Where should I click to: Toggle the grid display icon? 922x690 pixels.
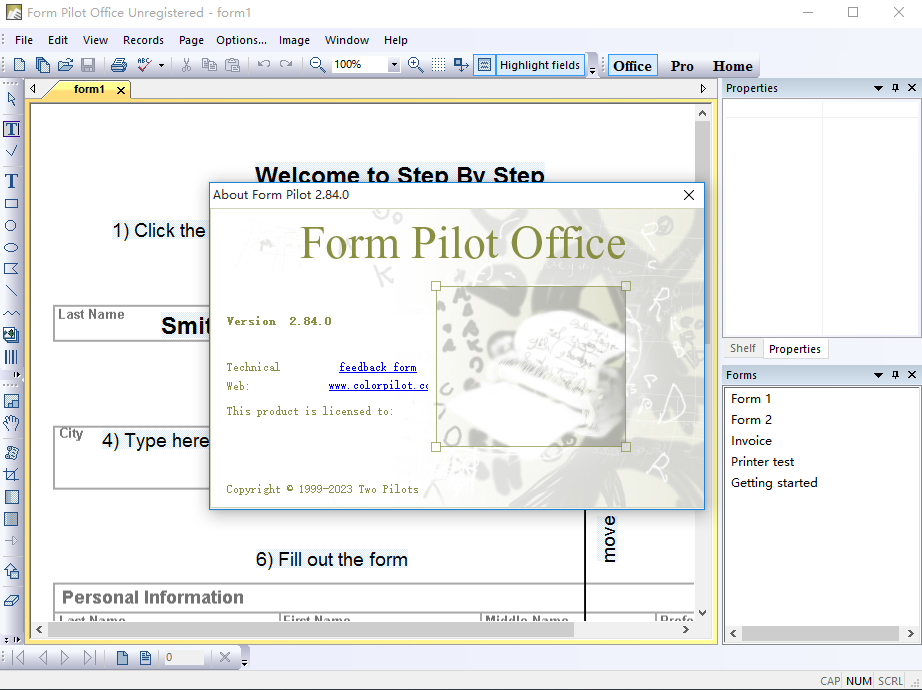coord(438,63)
